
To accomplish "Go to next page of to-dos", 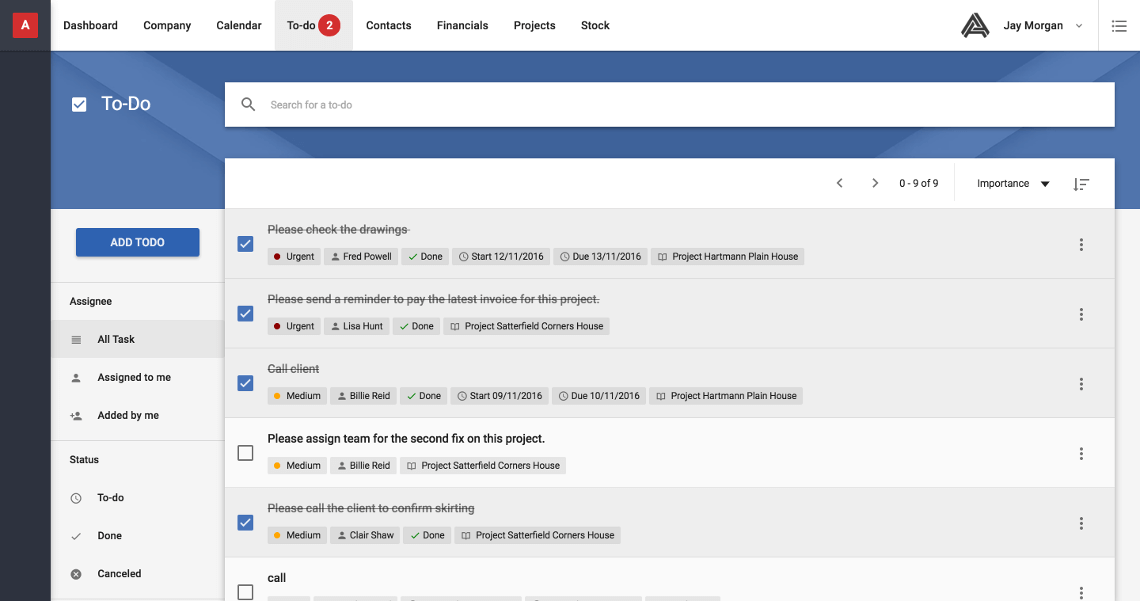I will point(875,183).
